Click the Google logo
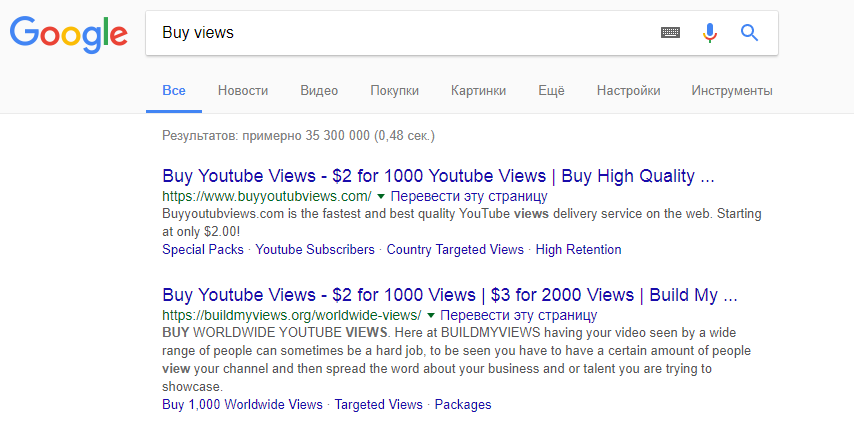The height and width of the screenshot is (421, 854). click(x=69, y=34)
